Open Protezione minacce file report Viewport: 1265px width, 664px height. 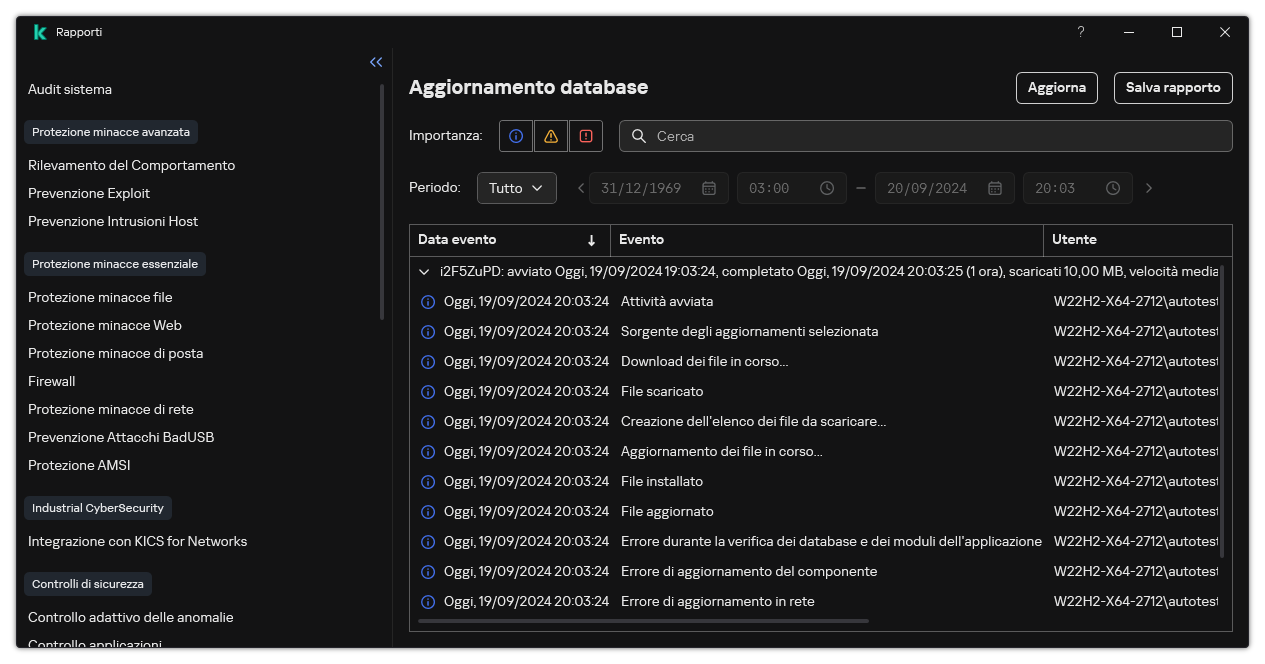click(x=100, y=297)
